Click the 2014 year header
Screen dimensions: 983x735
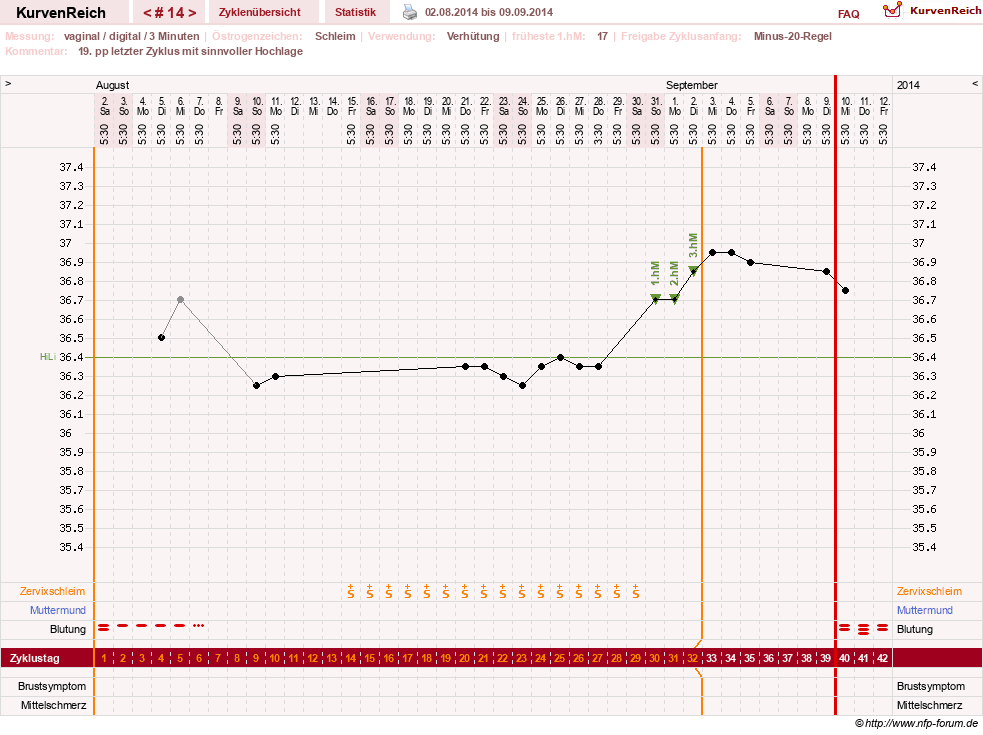pyautogui.click(x=908, y=85)
